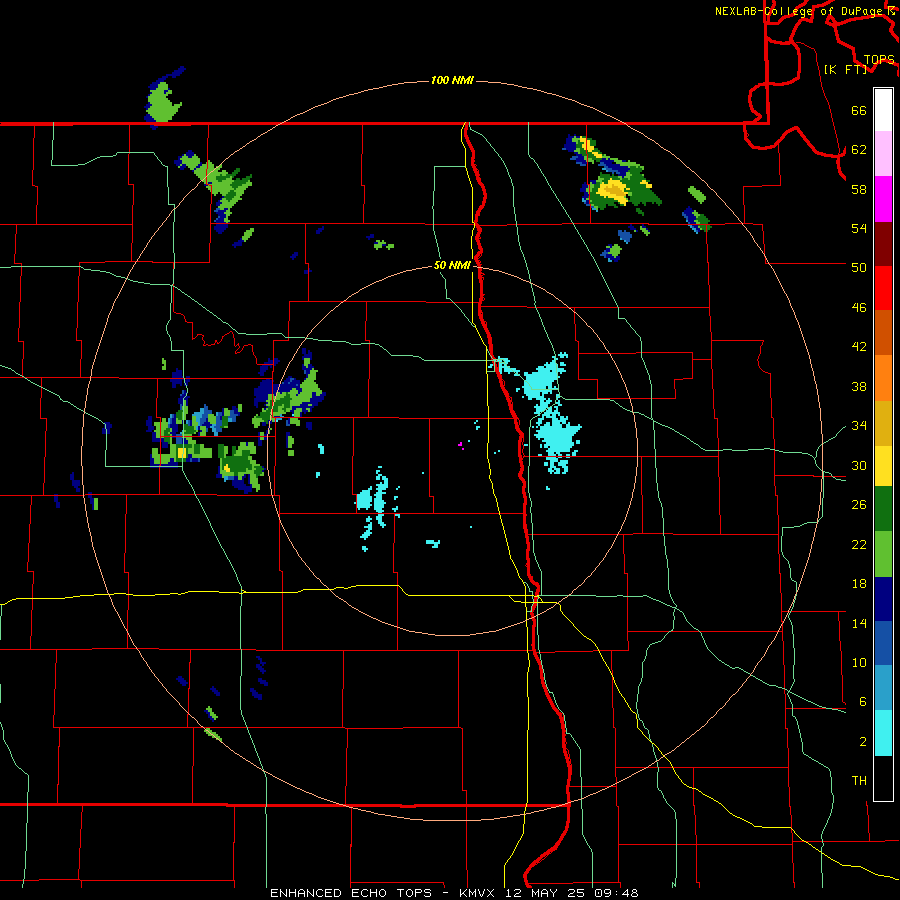
Task: Click the "09:48" timestamp in the caption
Action: pyautogui.click(x=616, y=893)
